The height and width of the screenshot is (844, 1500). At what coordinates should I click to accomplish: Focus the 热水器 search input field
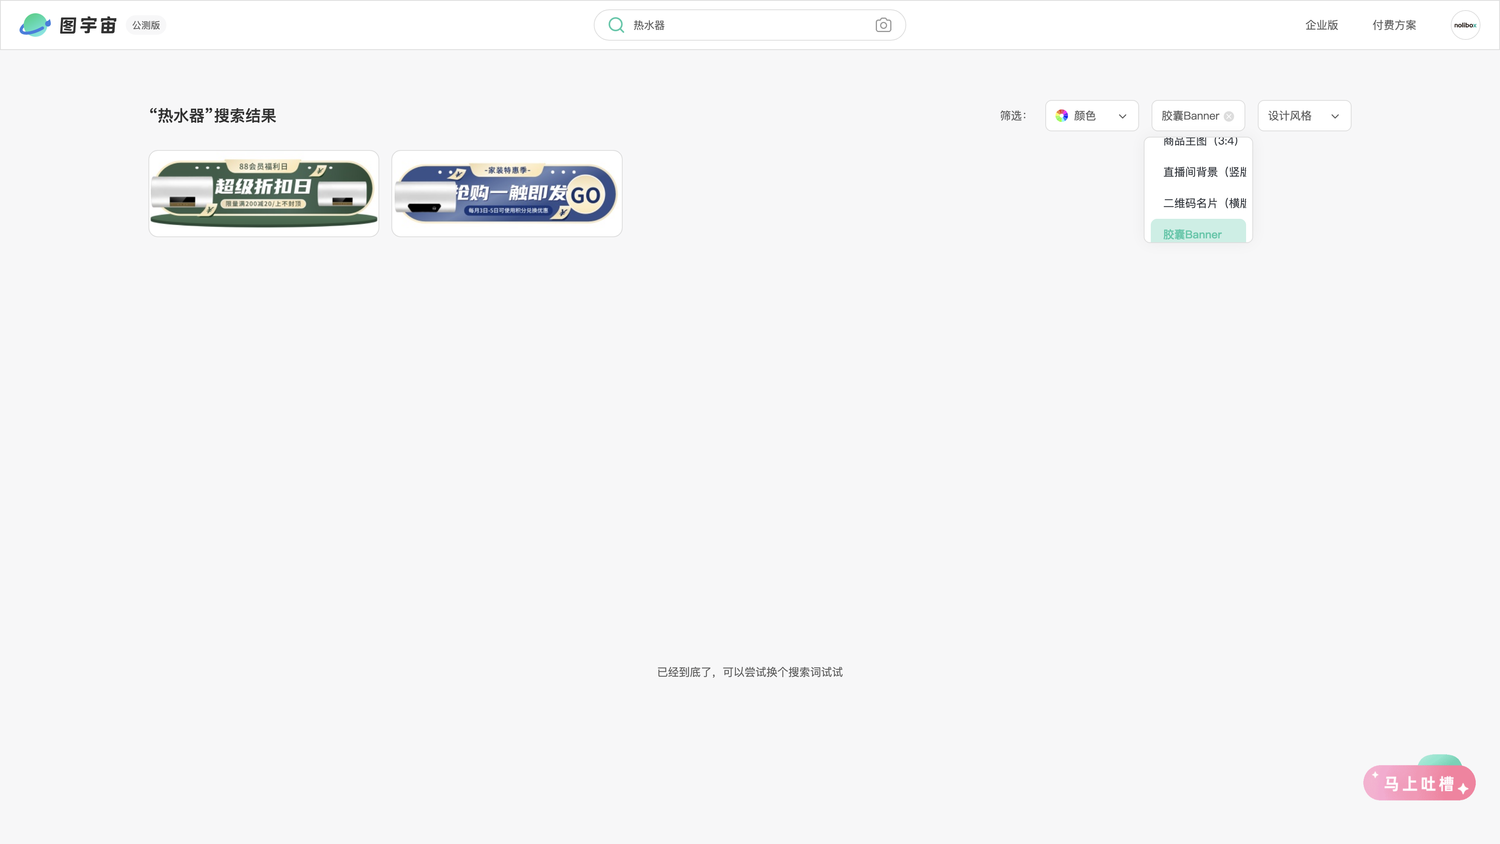tap(750, 25)
